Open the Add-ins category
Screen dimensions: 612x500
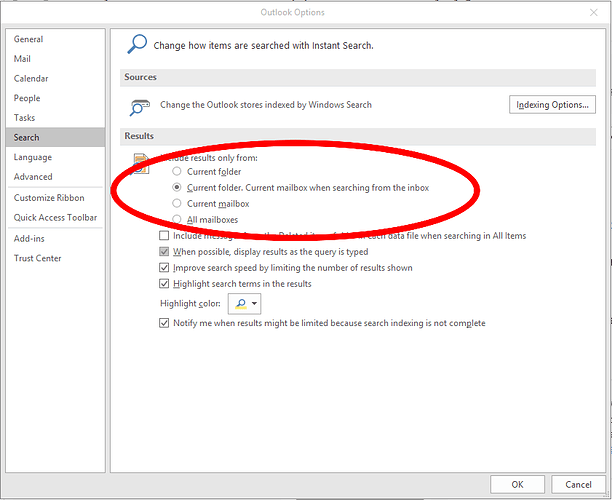pos(55,238)
